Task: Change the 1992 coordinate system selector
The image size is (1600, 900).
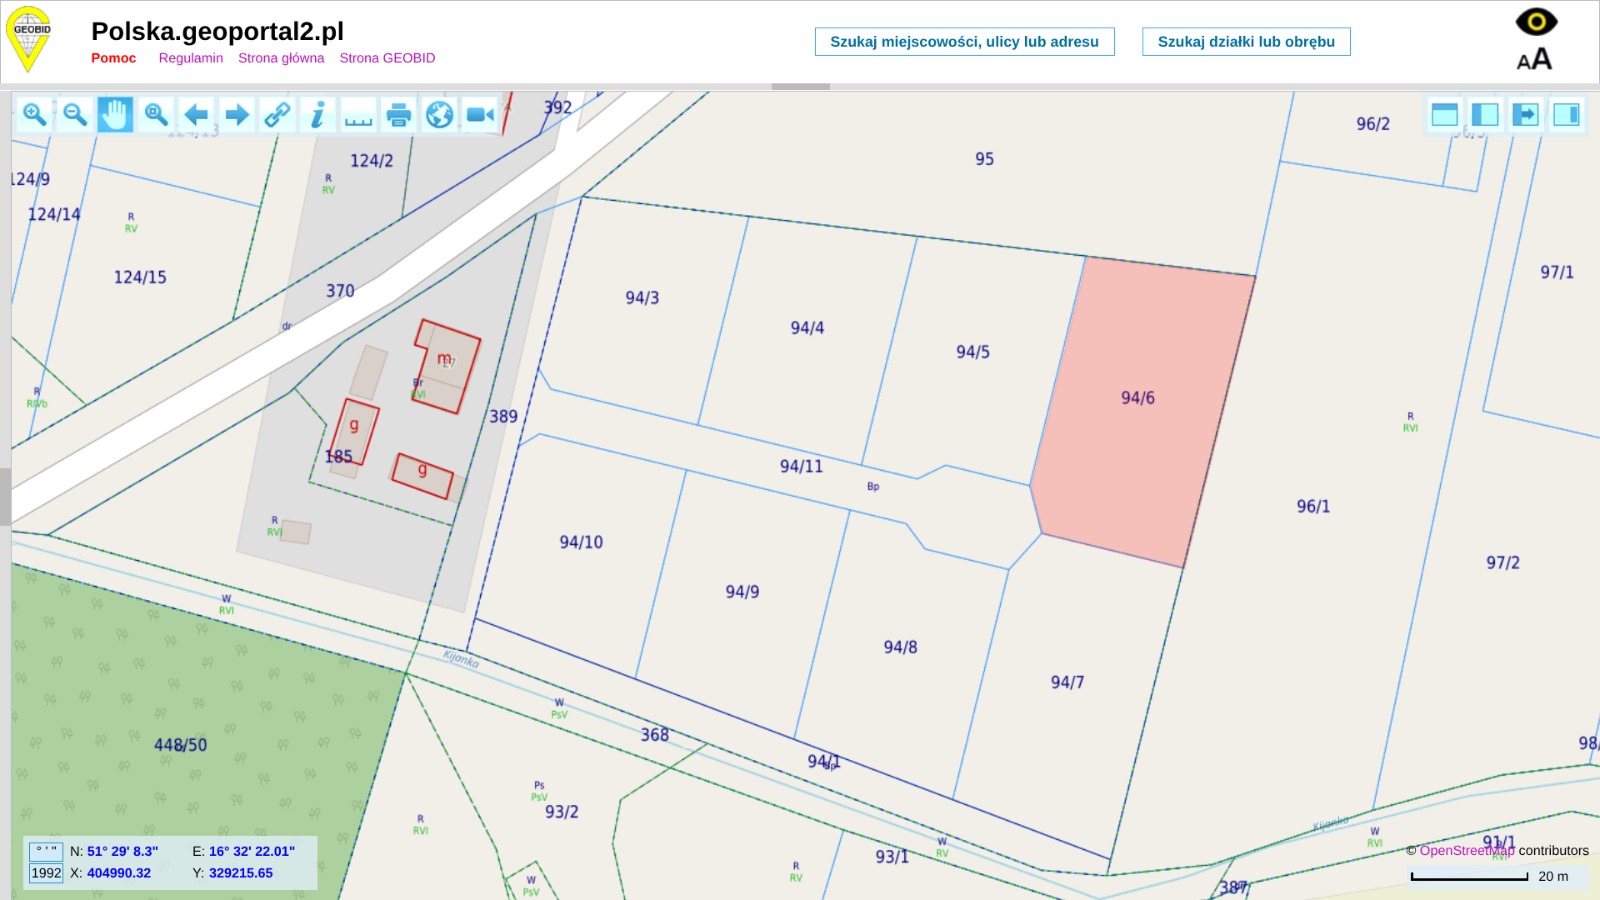Action: pos(46,873)
